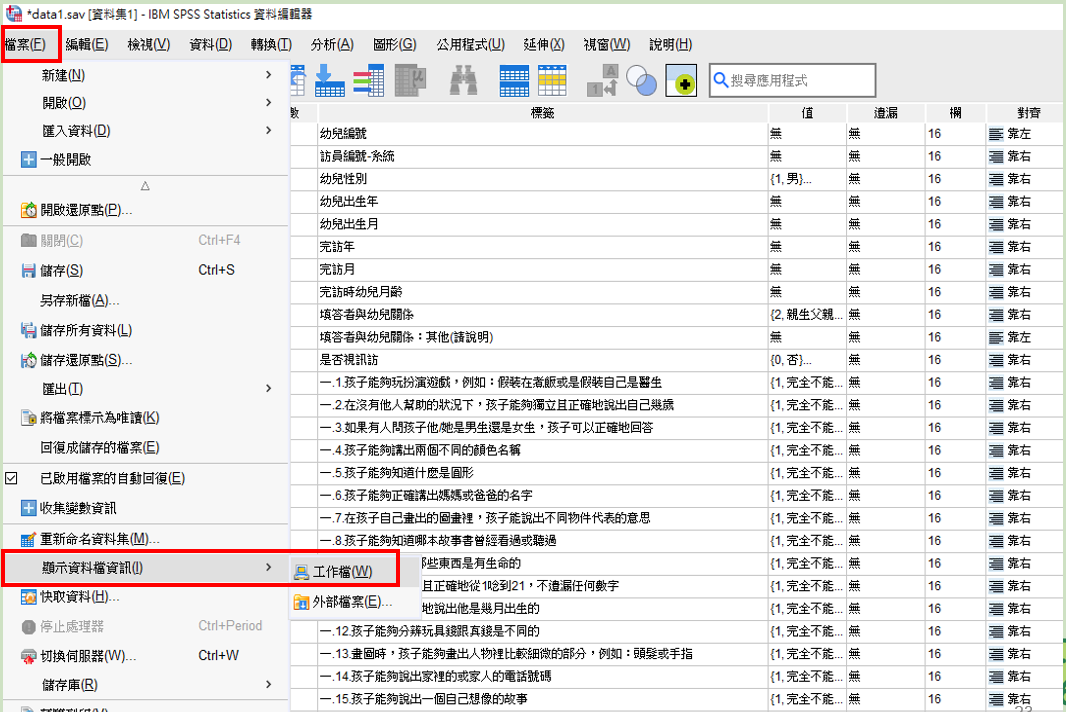
Task: Toggle 已啟用檔案的自動回復 checkbox
Action: 12,478
